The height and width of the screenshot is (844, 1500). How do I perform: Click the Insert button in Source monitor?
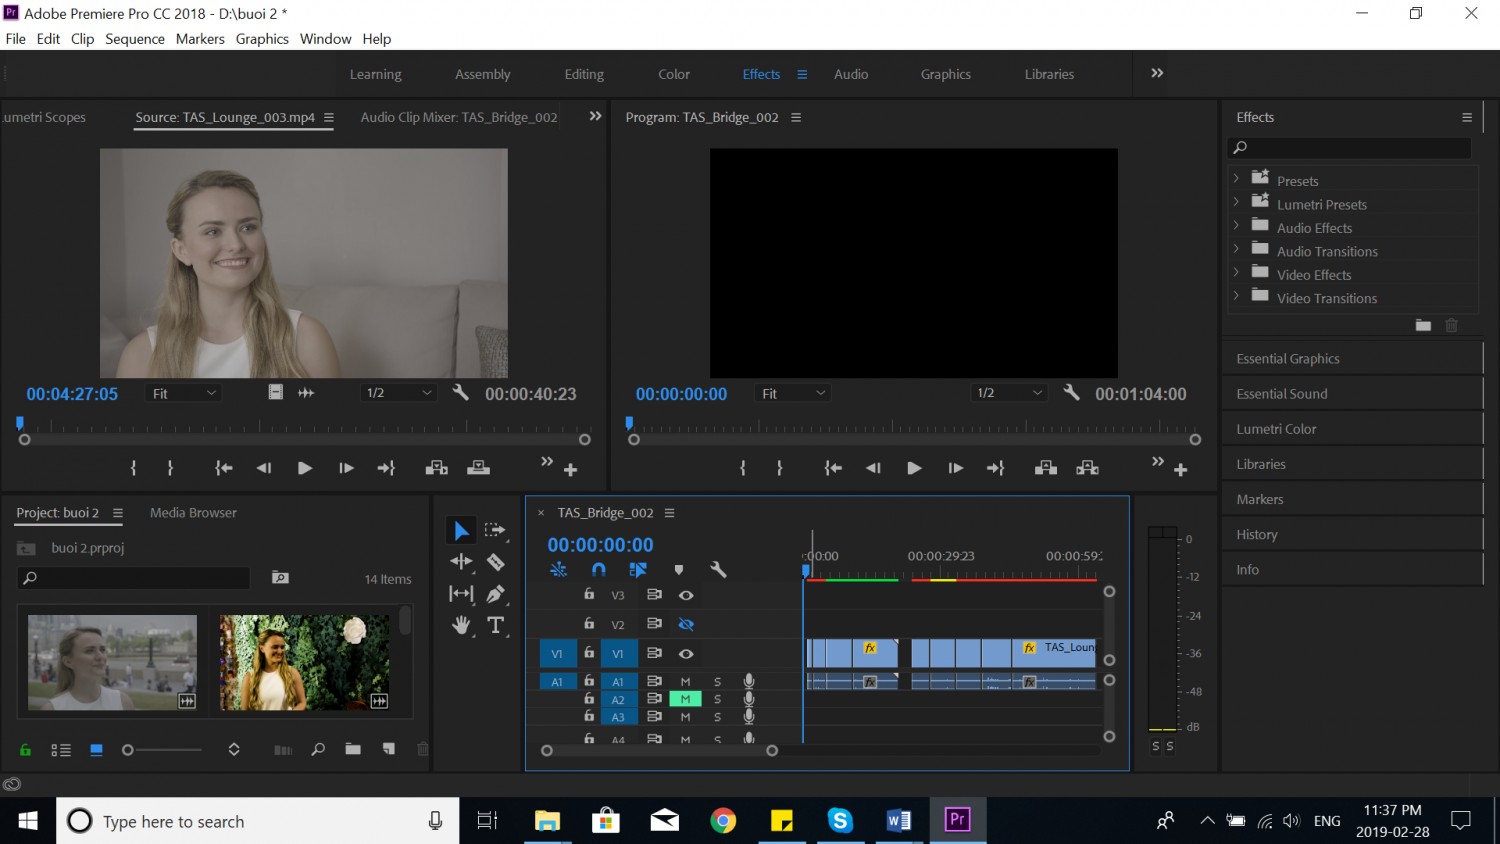click(x=436, y=468)
